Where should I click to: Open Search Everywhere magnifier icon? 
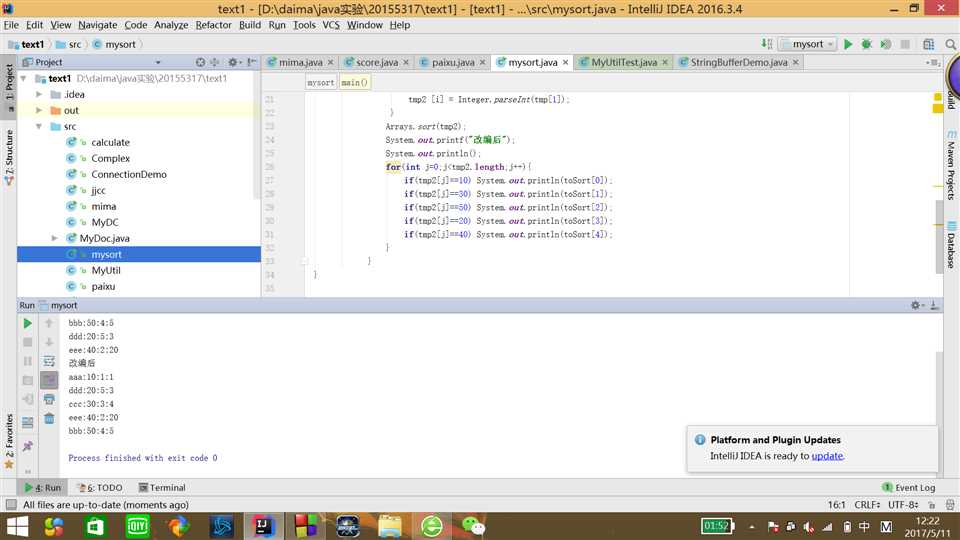click(950, 44)
